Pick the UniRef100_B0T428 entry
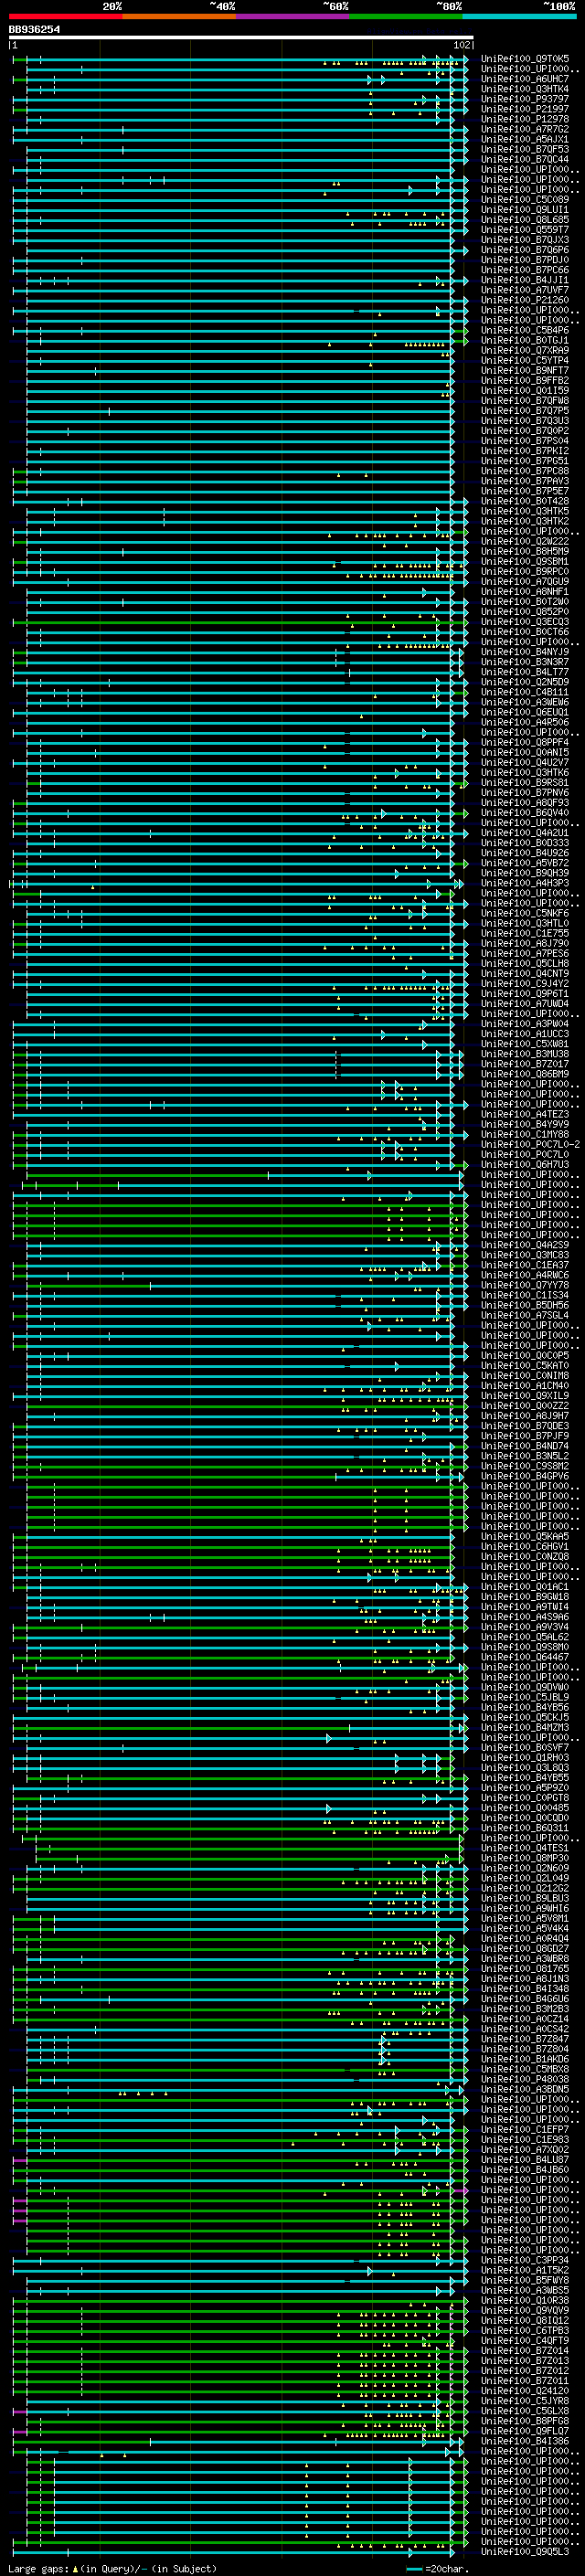This screenshot has width=585, height=2576. pos(525,501)
